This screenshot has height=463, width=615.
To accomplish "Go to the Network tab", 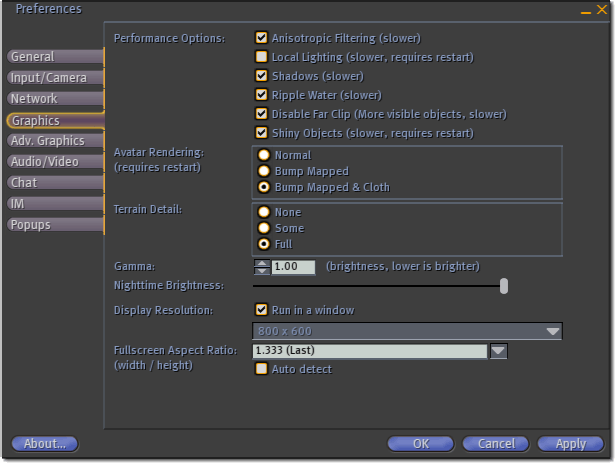I will pos(55,98).
